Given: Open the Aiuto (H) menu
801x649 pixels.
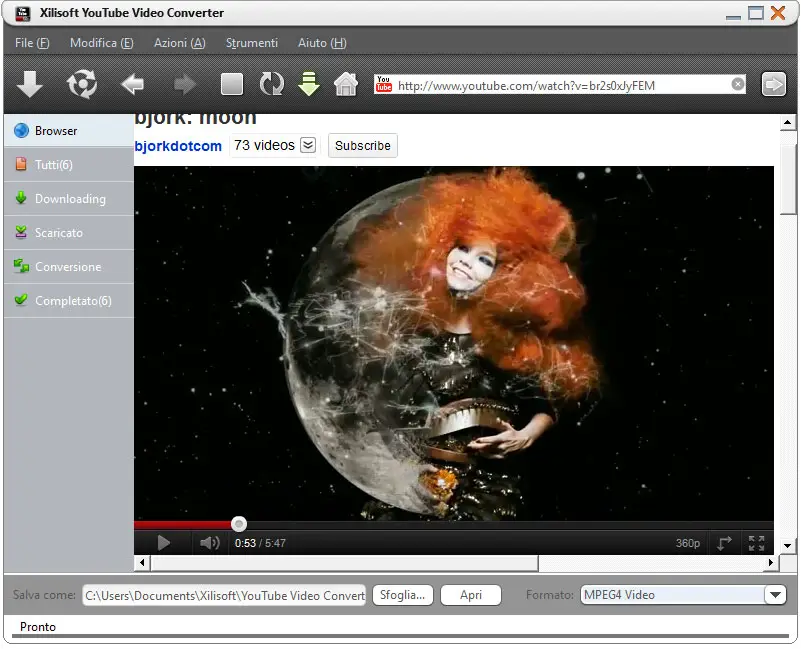Looking at the screenshot, I should tap(322, 43).
